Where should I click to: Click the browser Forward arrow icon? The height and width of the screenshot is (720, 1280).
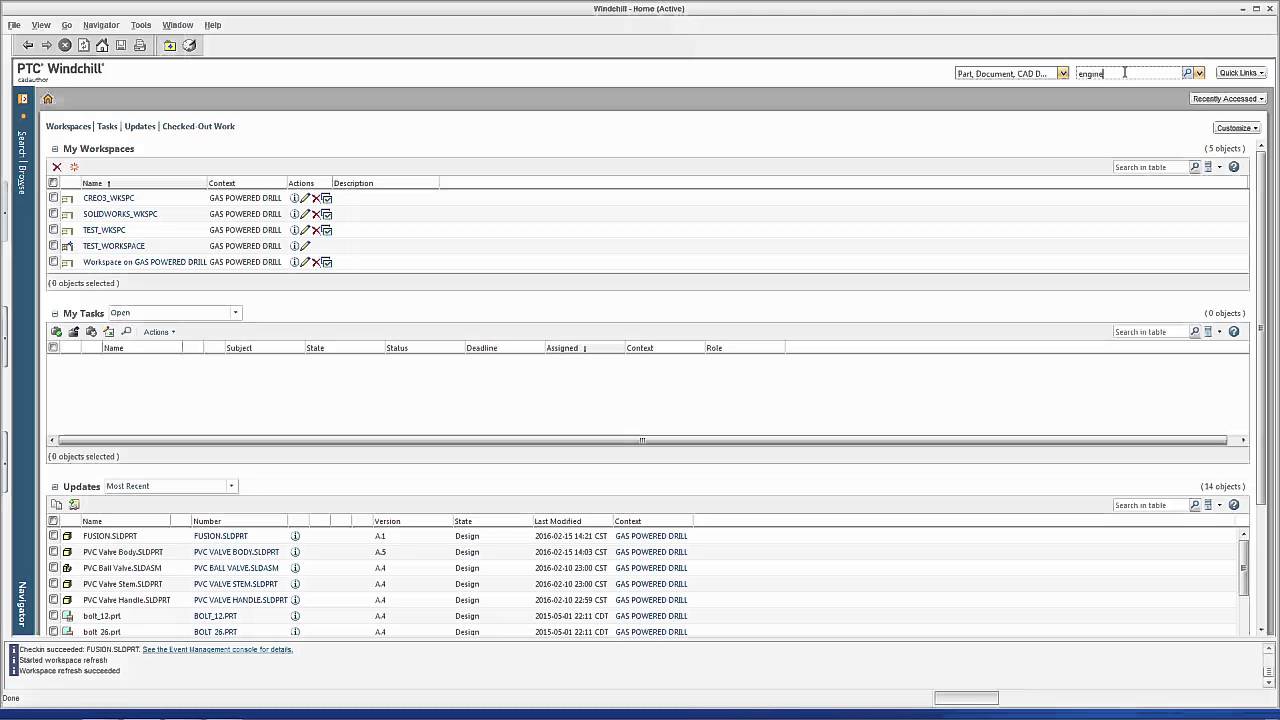[46, 45]
